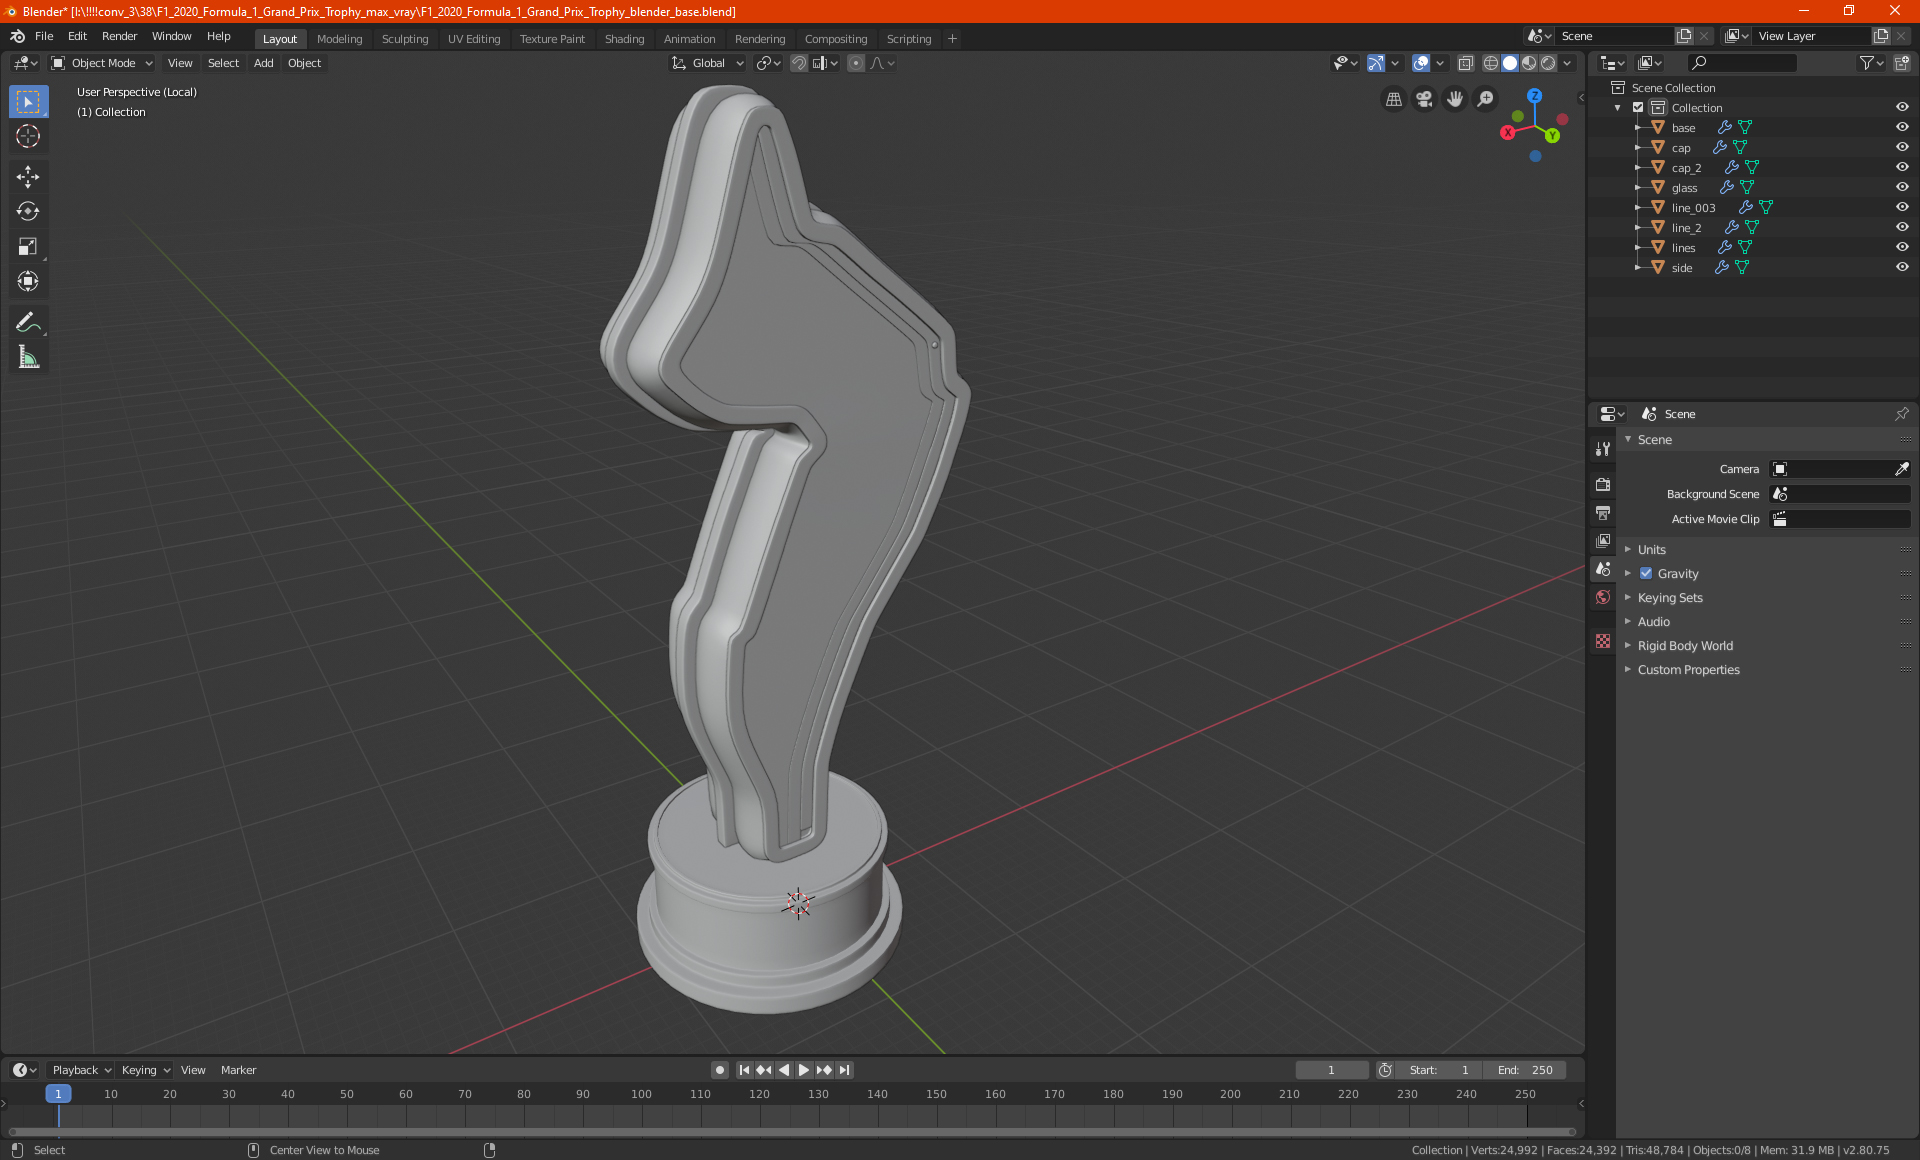Click the Object menu in top bar
The height and width of the screenshot is (1160, 1920).
[x=304, y=62]
